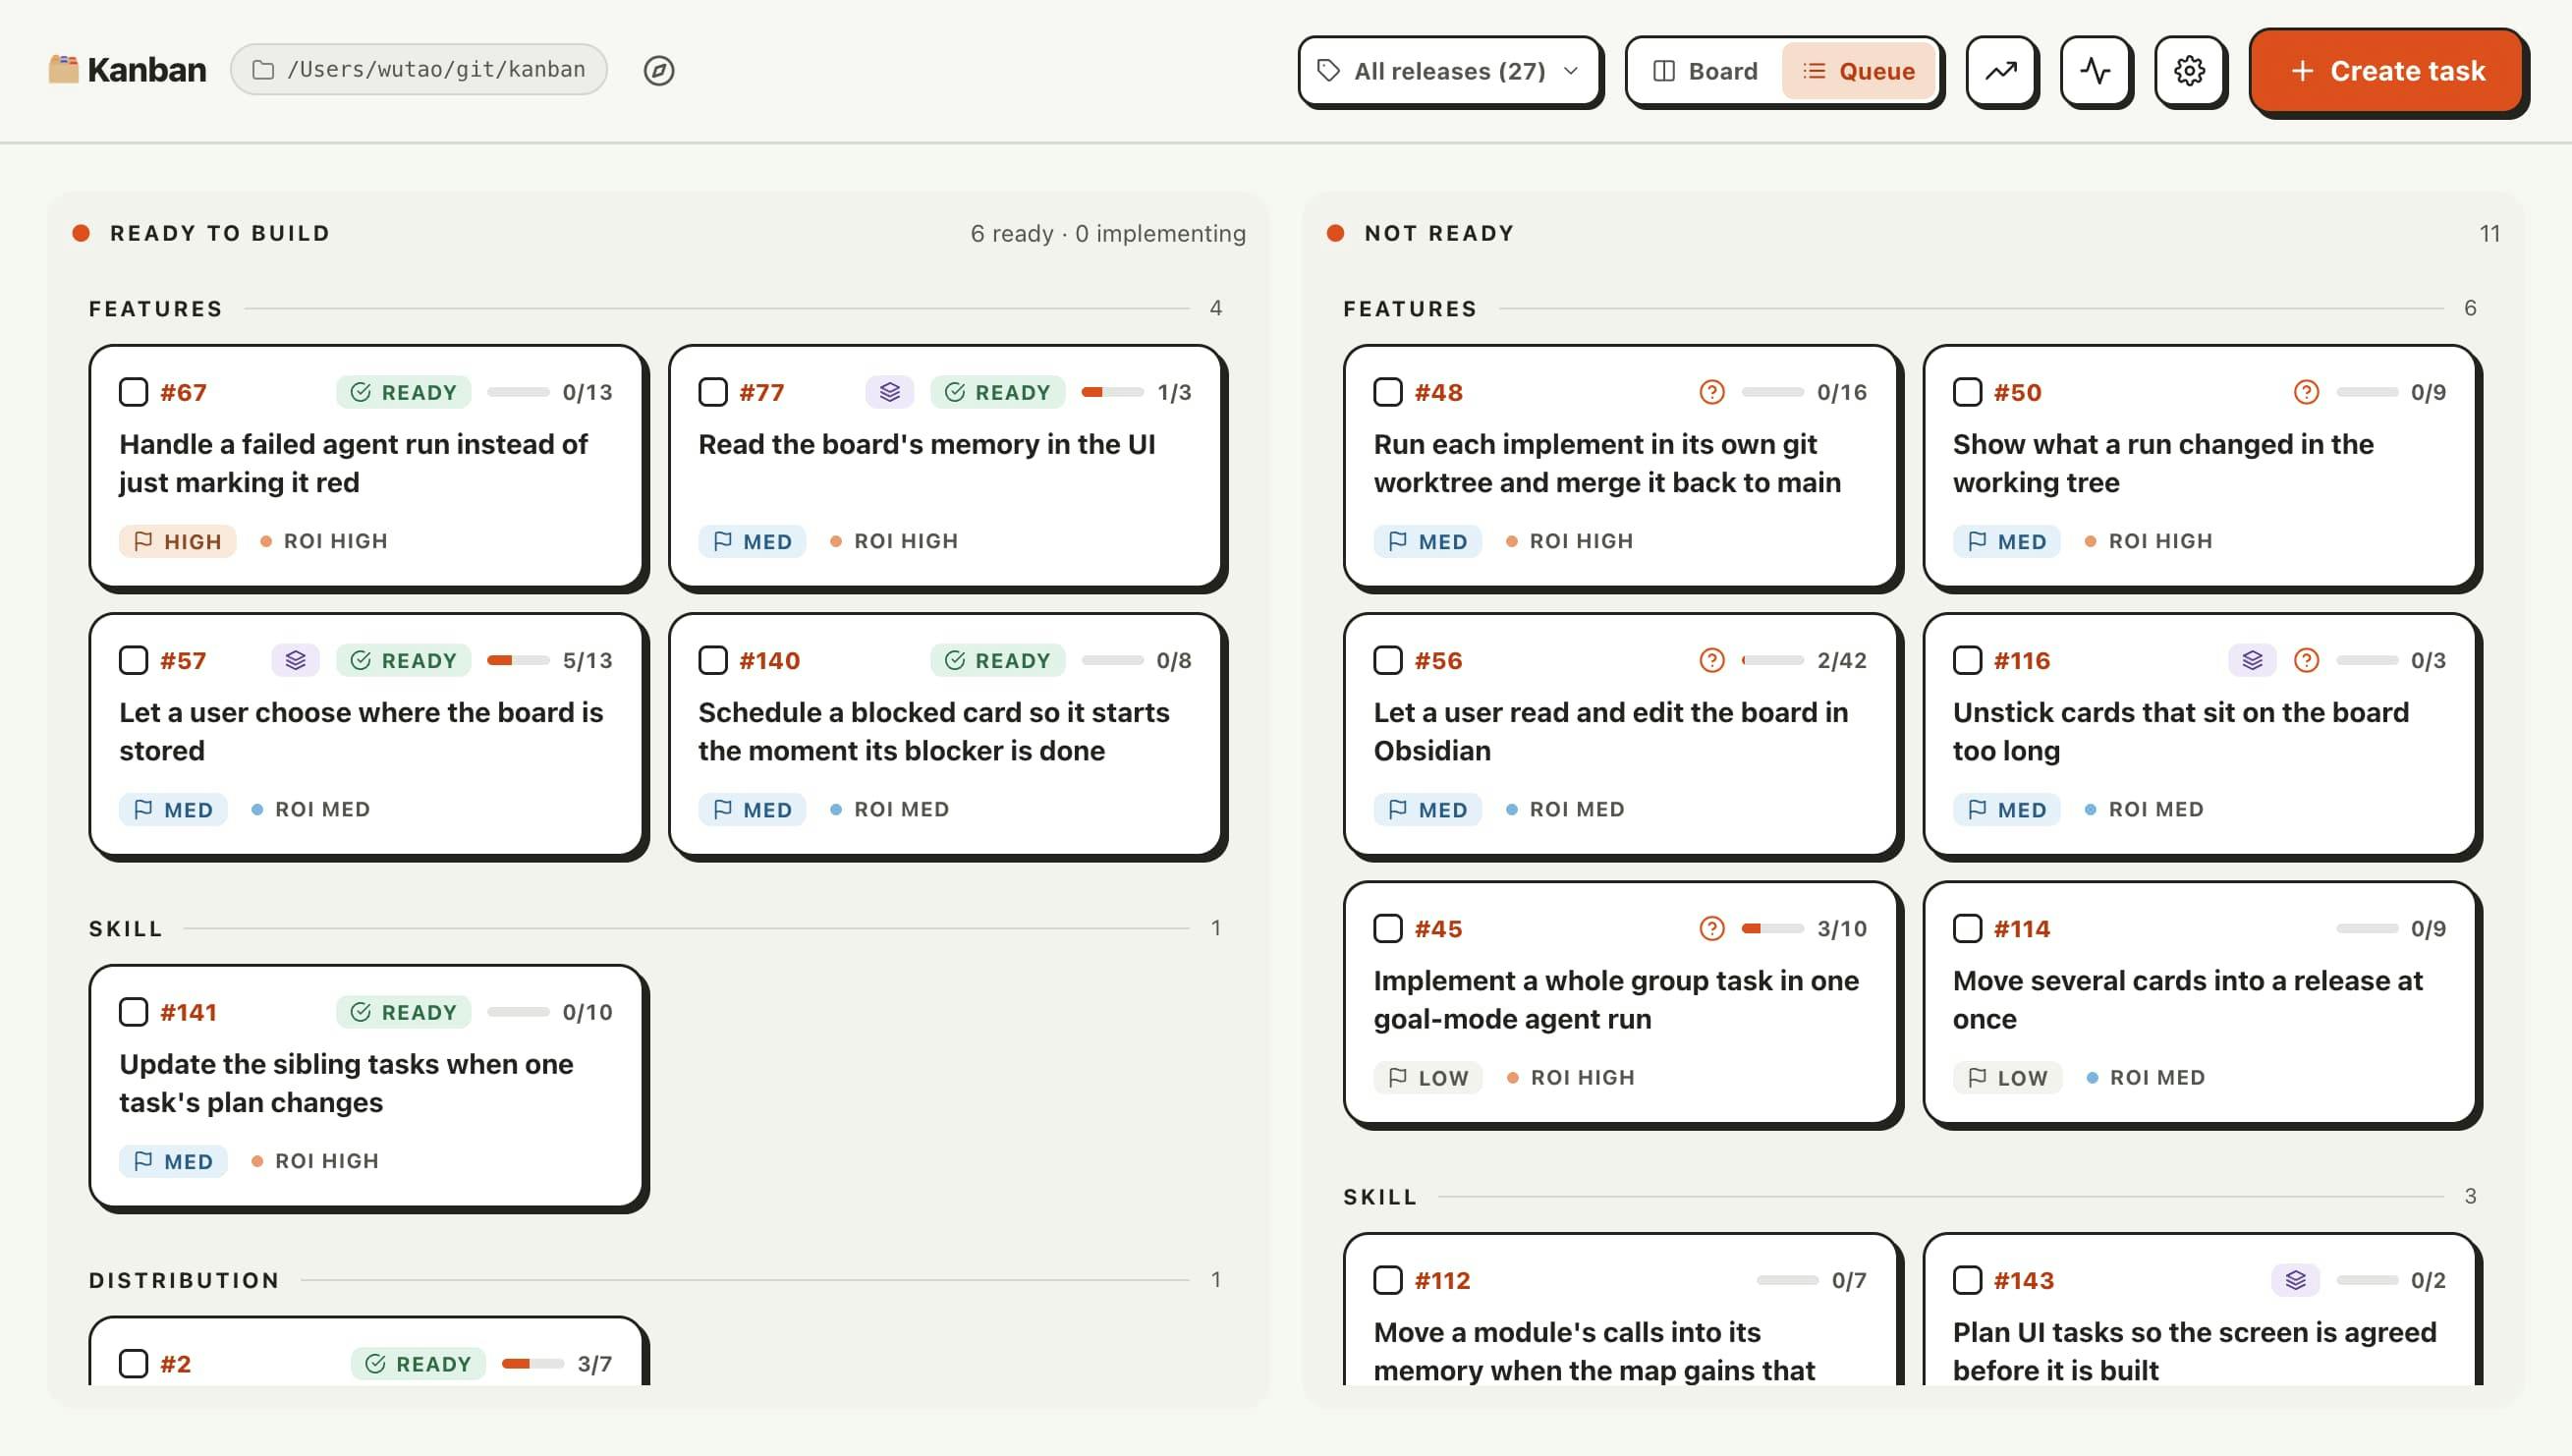Screen dimensions: 2572x1456
Task: Click the READY badge on card #67
Action: click(404, 392)
